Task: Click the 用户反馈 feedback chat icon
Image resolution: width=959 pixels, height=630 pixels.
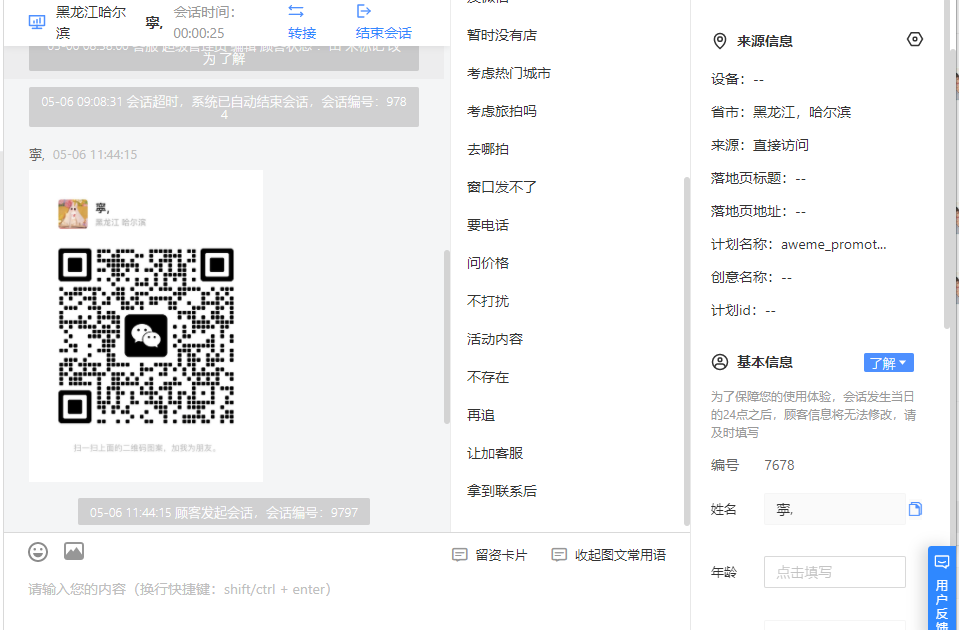Action: coord(942,561)
